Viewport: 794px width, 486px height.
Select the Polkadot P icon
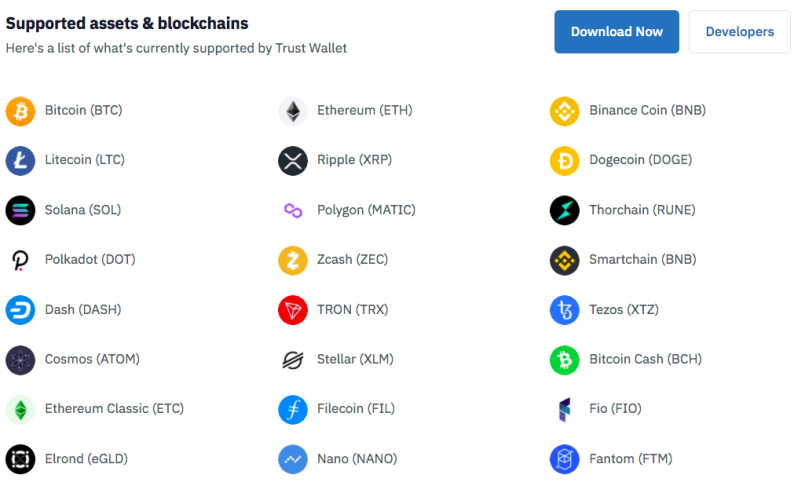(20, 260)
